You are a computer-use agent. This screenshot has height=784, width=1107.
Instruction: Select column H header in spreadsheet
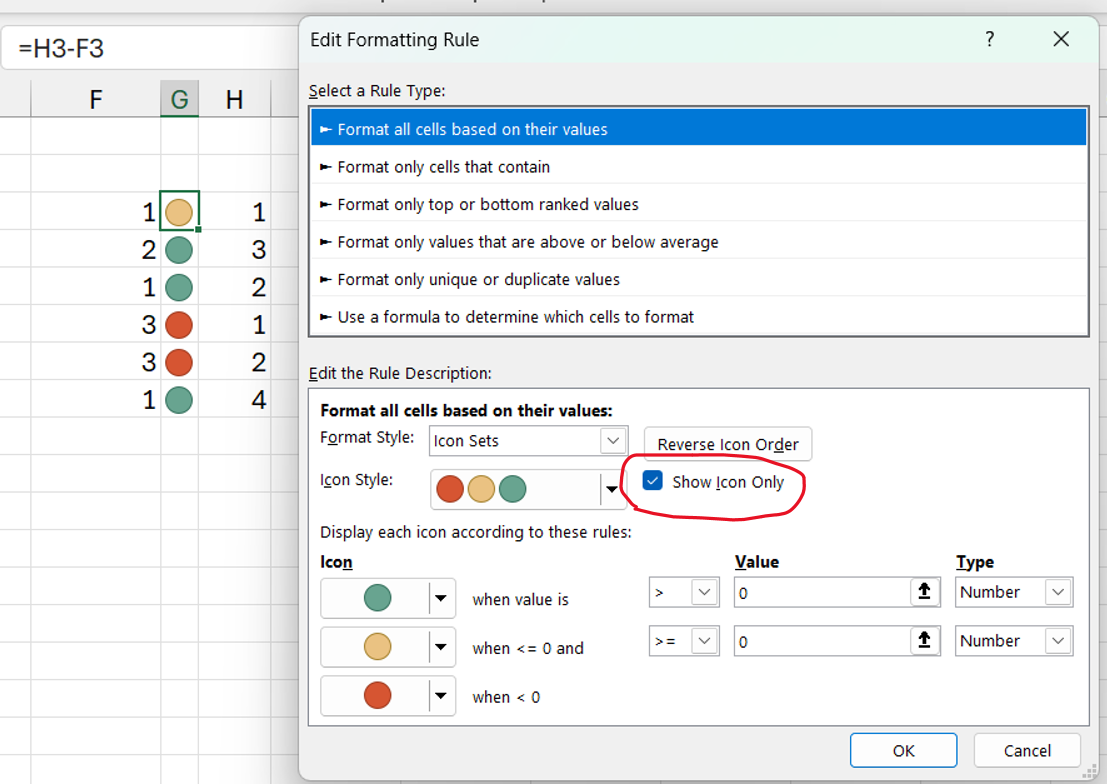(x=234, y=99)
